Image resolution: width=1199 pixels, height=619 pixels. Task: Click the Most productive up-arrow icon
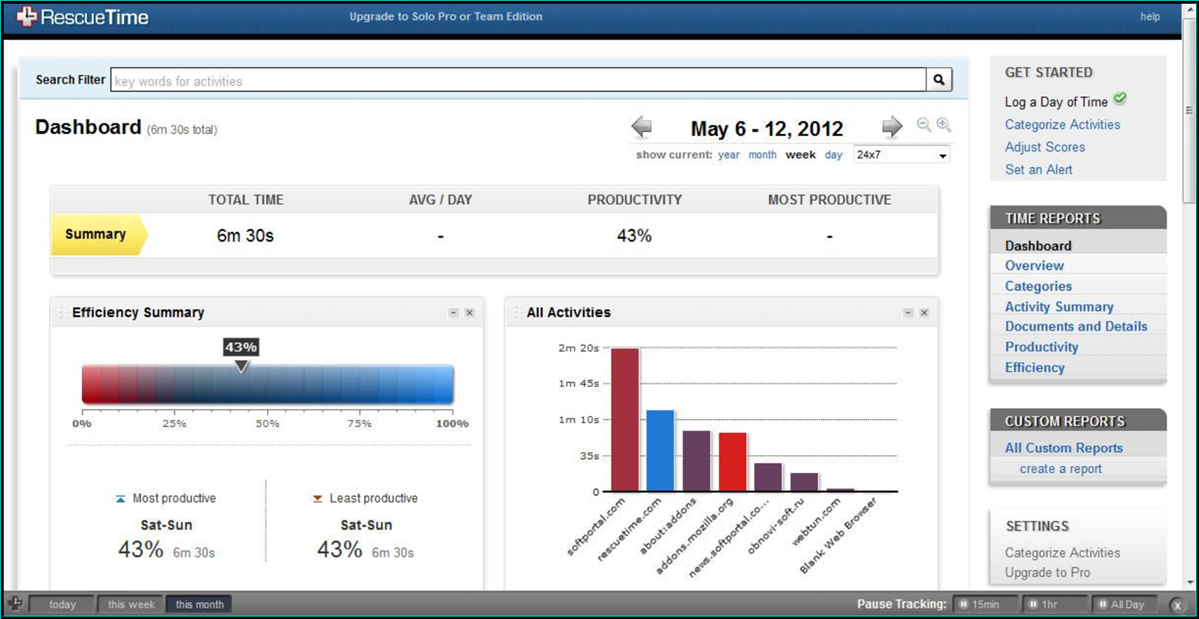[120, 499]
